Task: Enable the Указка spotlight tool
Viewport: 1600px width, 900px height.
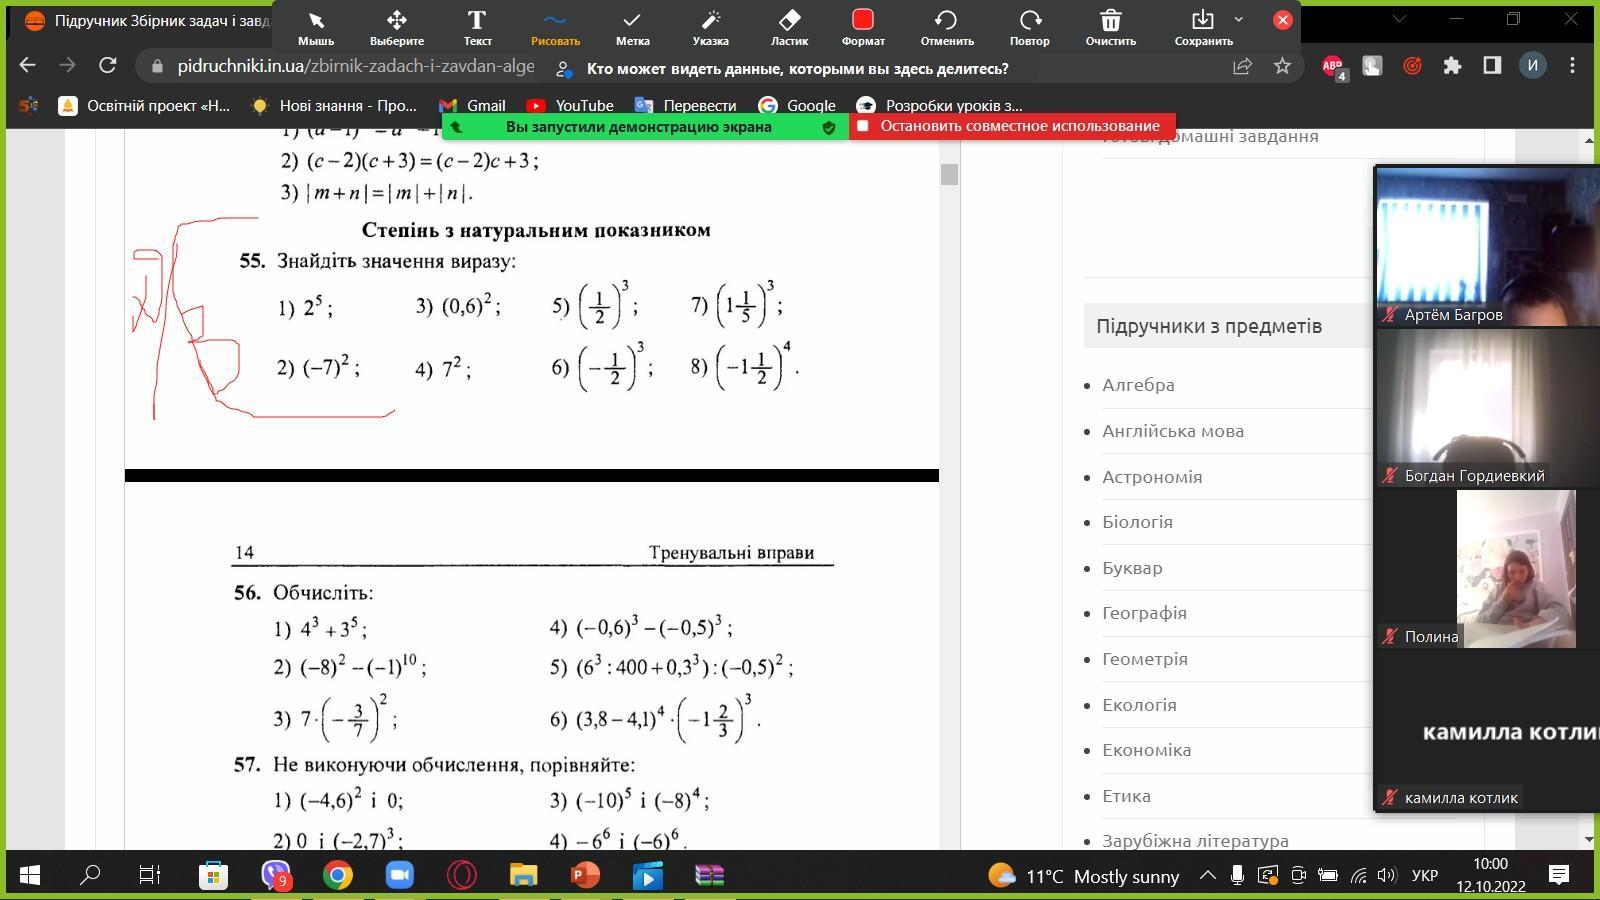Action: click(x=710, y=28)
